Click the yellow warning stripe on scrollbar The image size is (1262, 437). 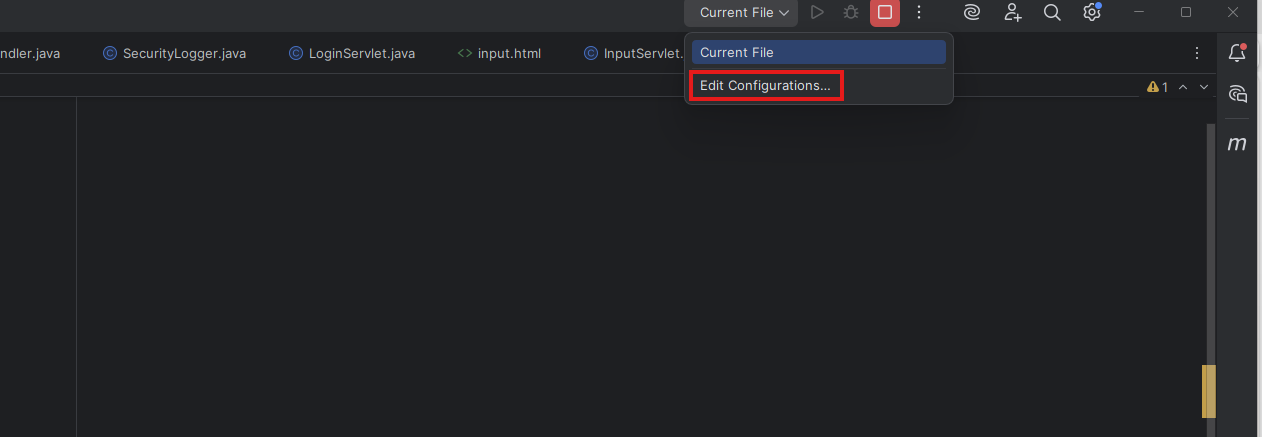(x=1208, y=391)
